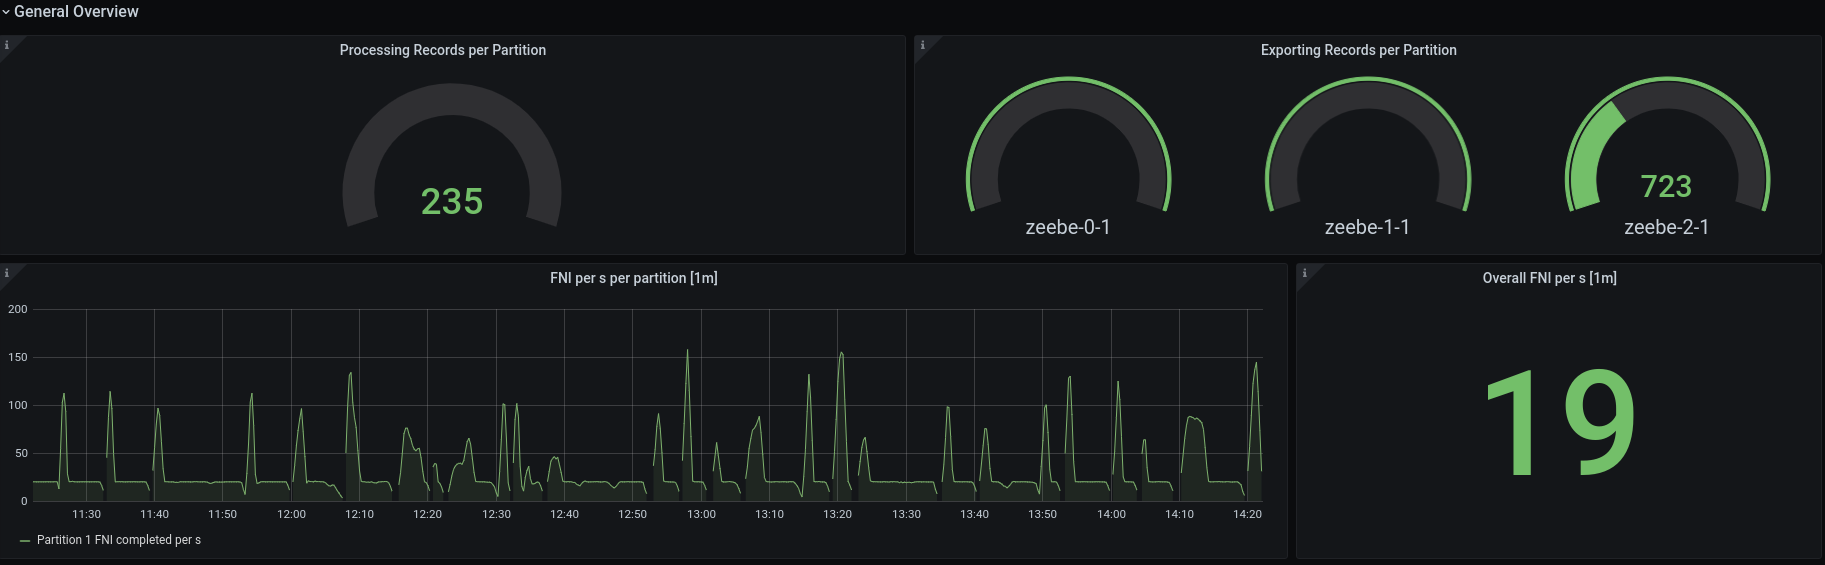Click the zeebe-2-1 gauge label

click(x=1666, y=227)
